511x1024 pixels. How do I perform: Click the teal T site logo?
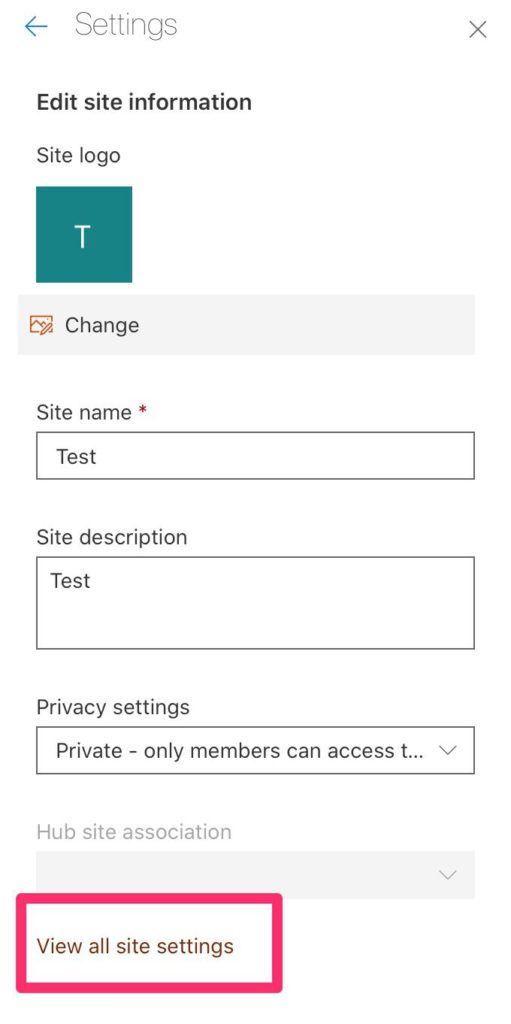pyautogui.click(x=84, y=234)
